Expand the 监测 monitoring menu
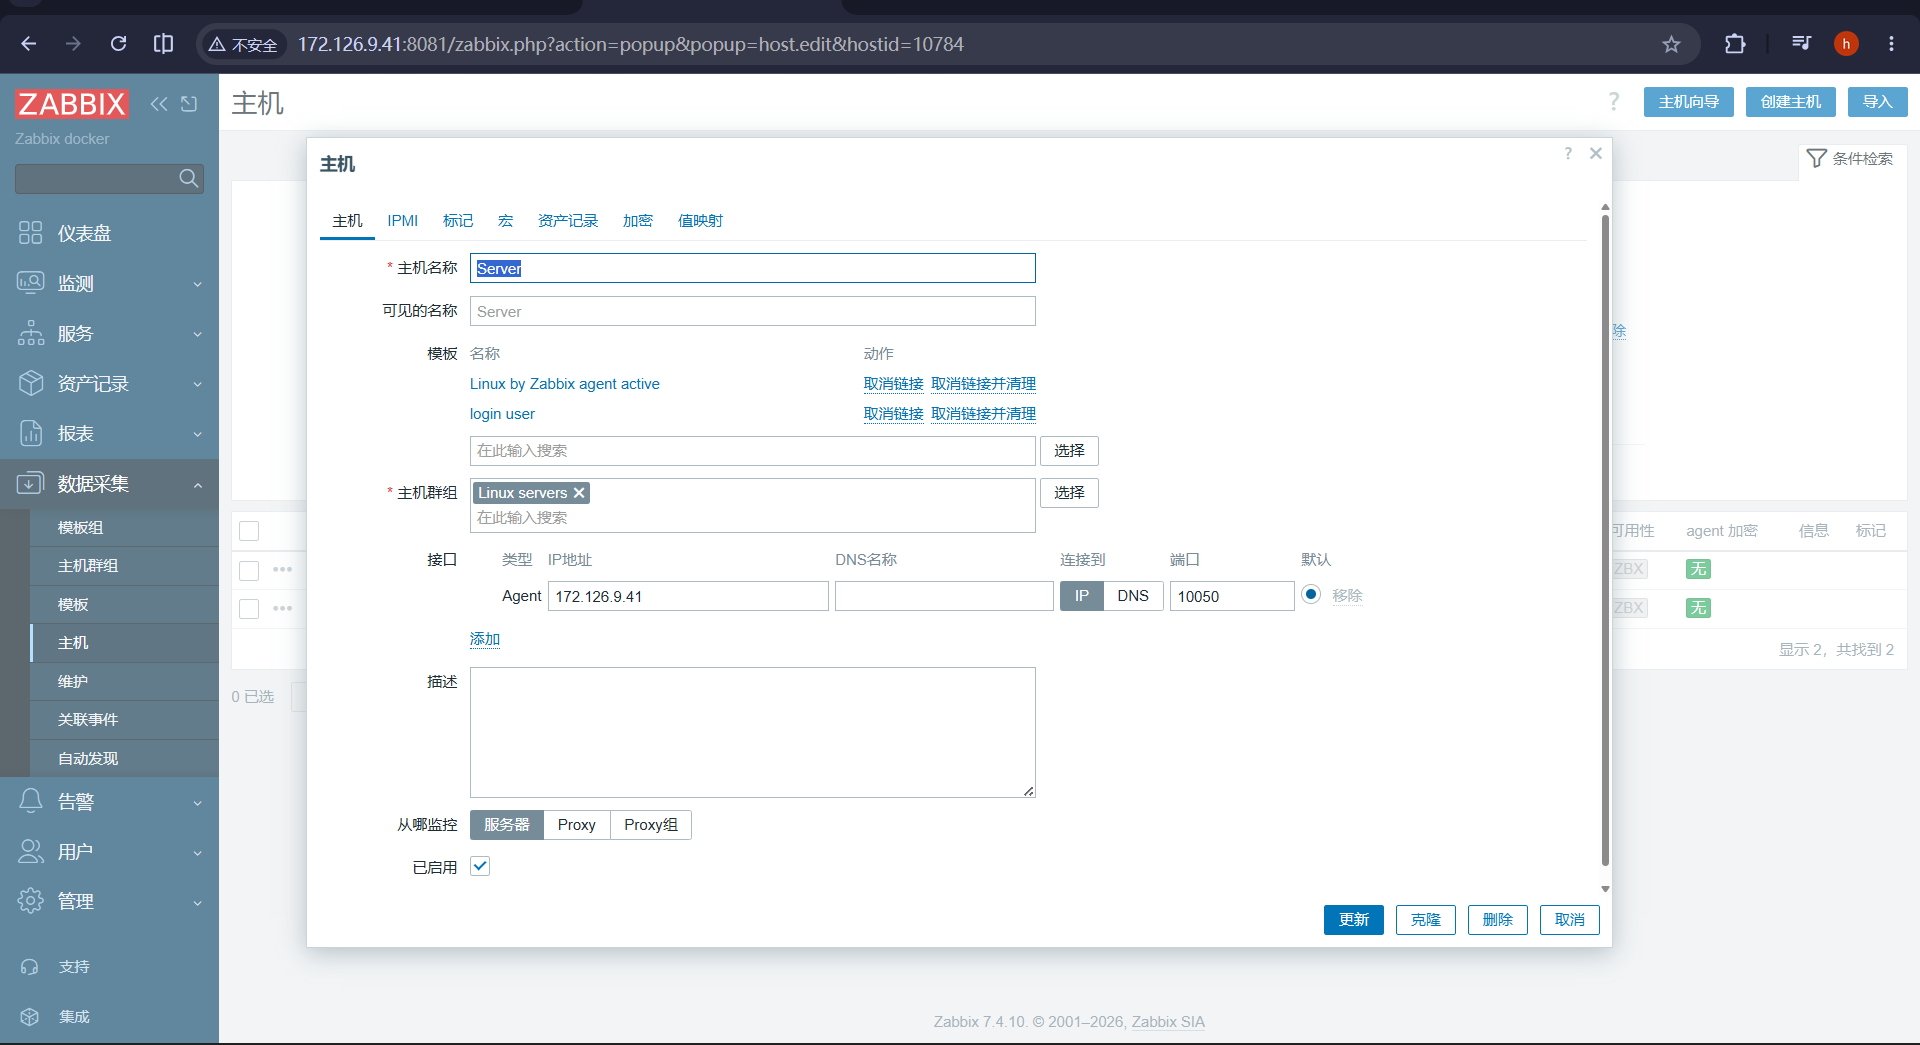The height and width of the screenshot is (1045, 1920). 109,284
